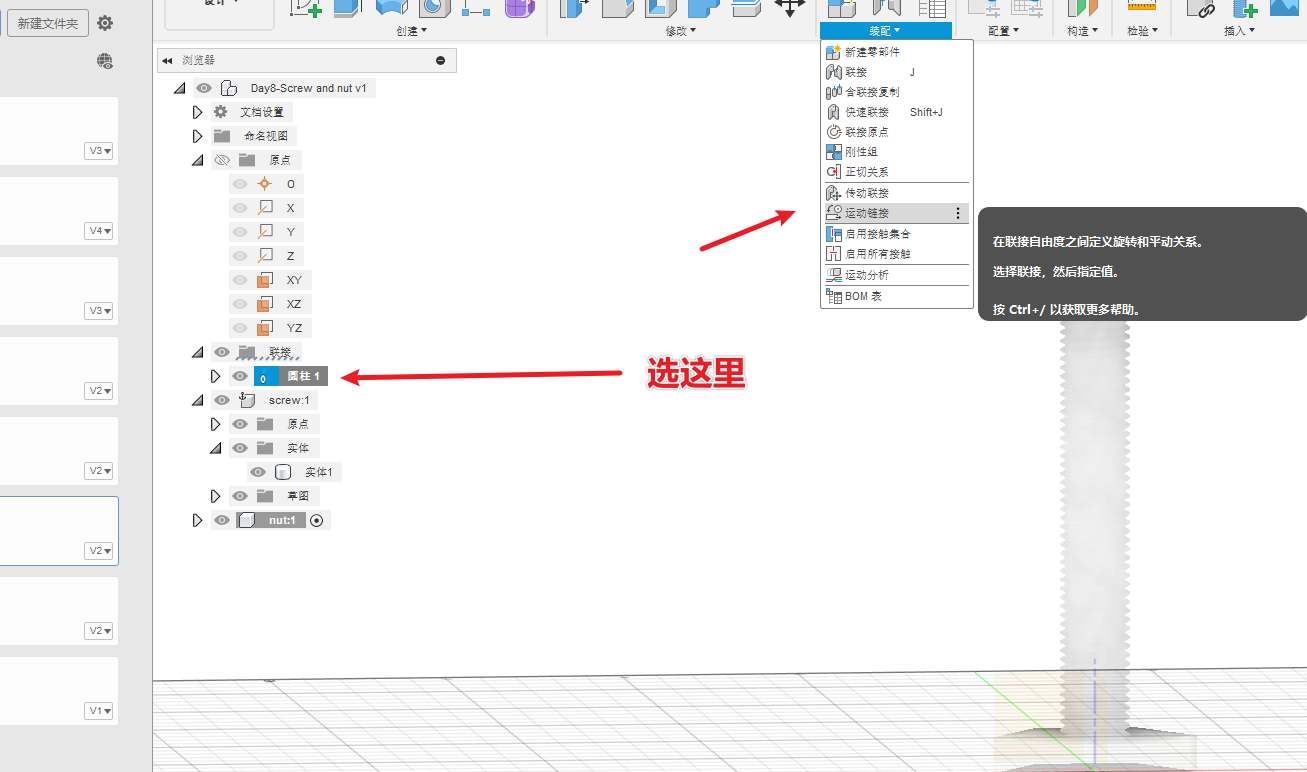Collapse the 浏览器 panel with double arrows
The height and width of the screenshot is (772, 1307).
(x=167, y=61)
